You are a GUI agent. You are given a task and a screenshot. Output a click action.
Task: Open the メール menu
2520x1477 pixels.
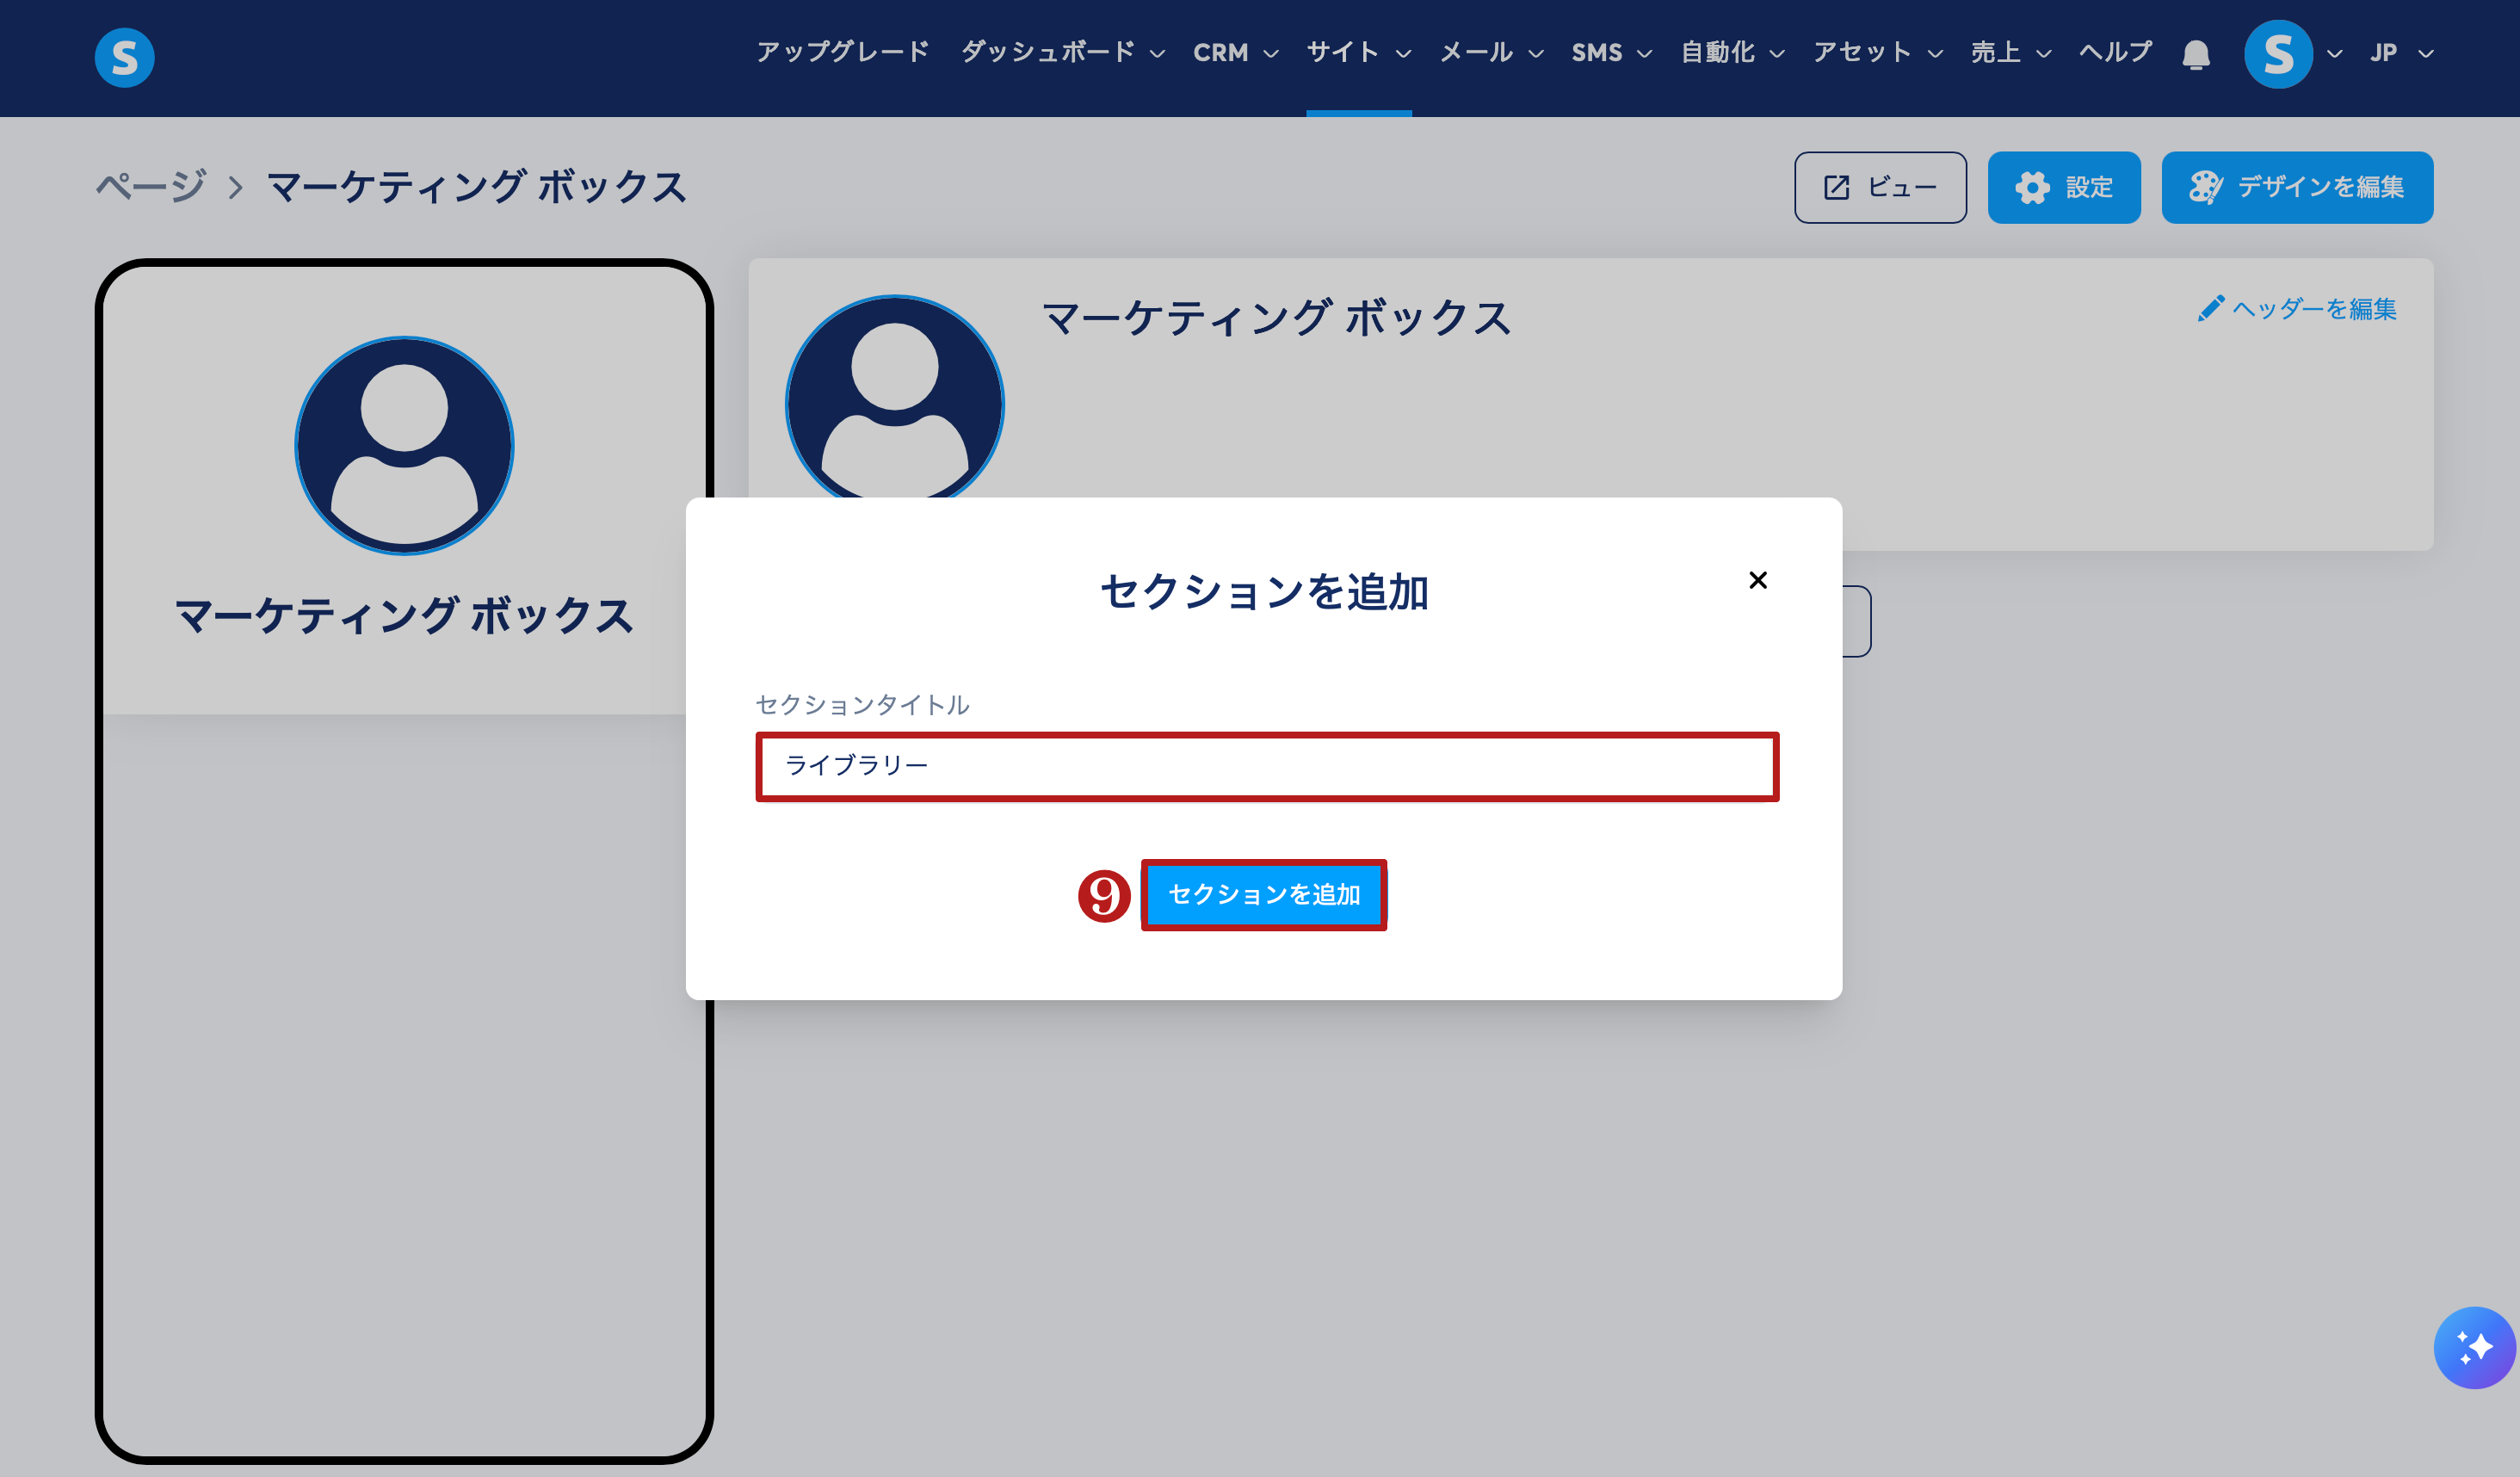click(1490, 52)
